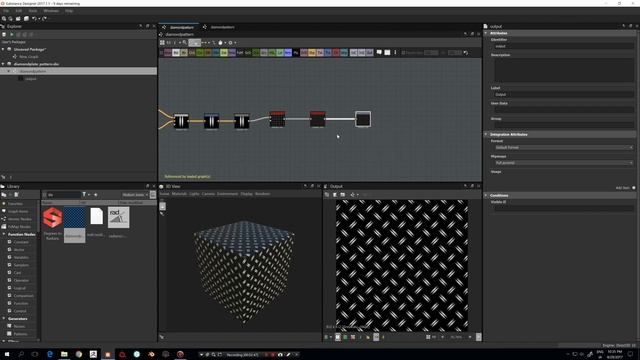Collapse the Integration Attributes section

click(486, 134)
